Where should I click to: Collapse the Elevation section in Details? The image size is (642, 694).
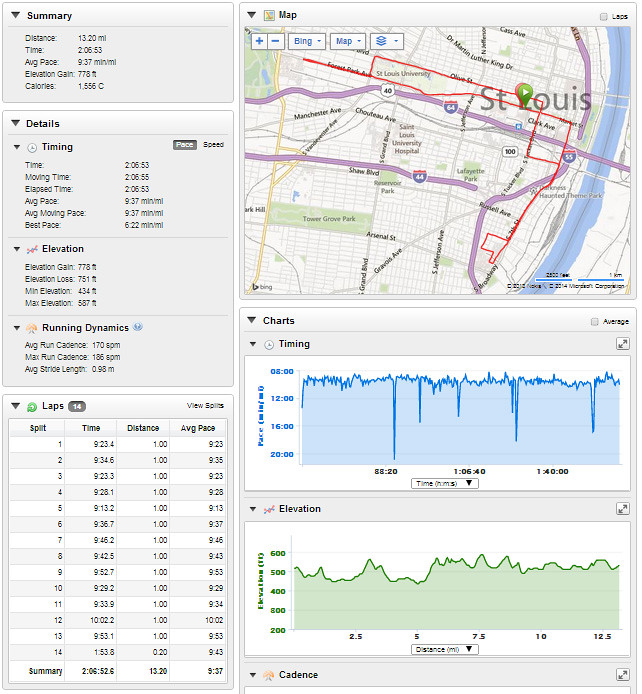(17, 249)
